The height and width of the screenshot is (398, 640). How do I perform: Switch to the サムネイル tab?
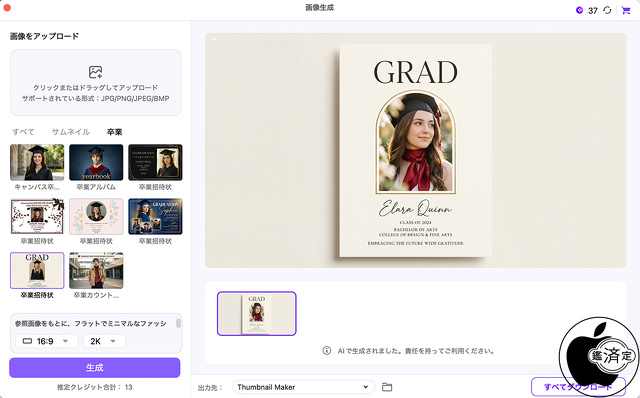point(71,132)
